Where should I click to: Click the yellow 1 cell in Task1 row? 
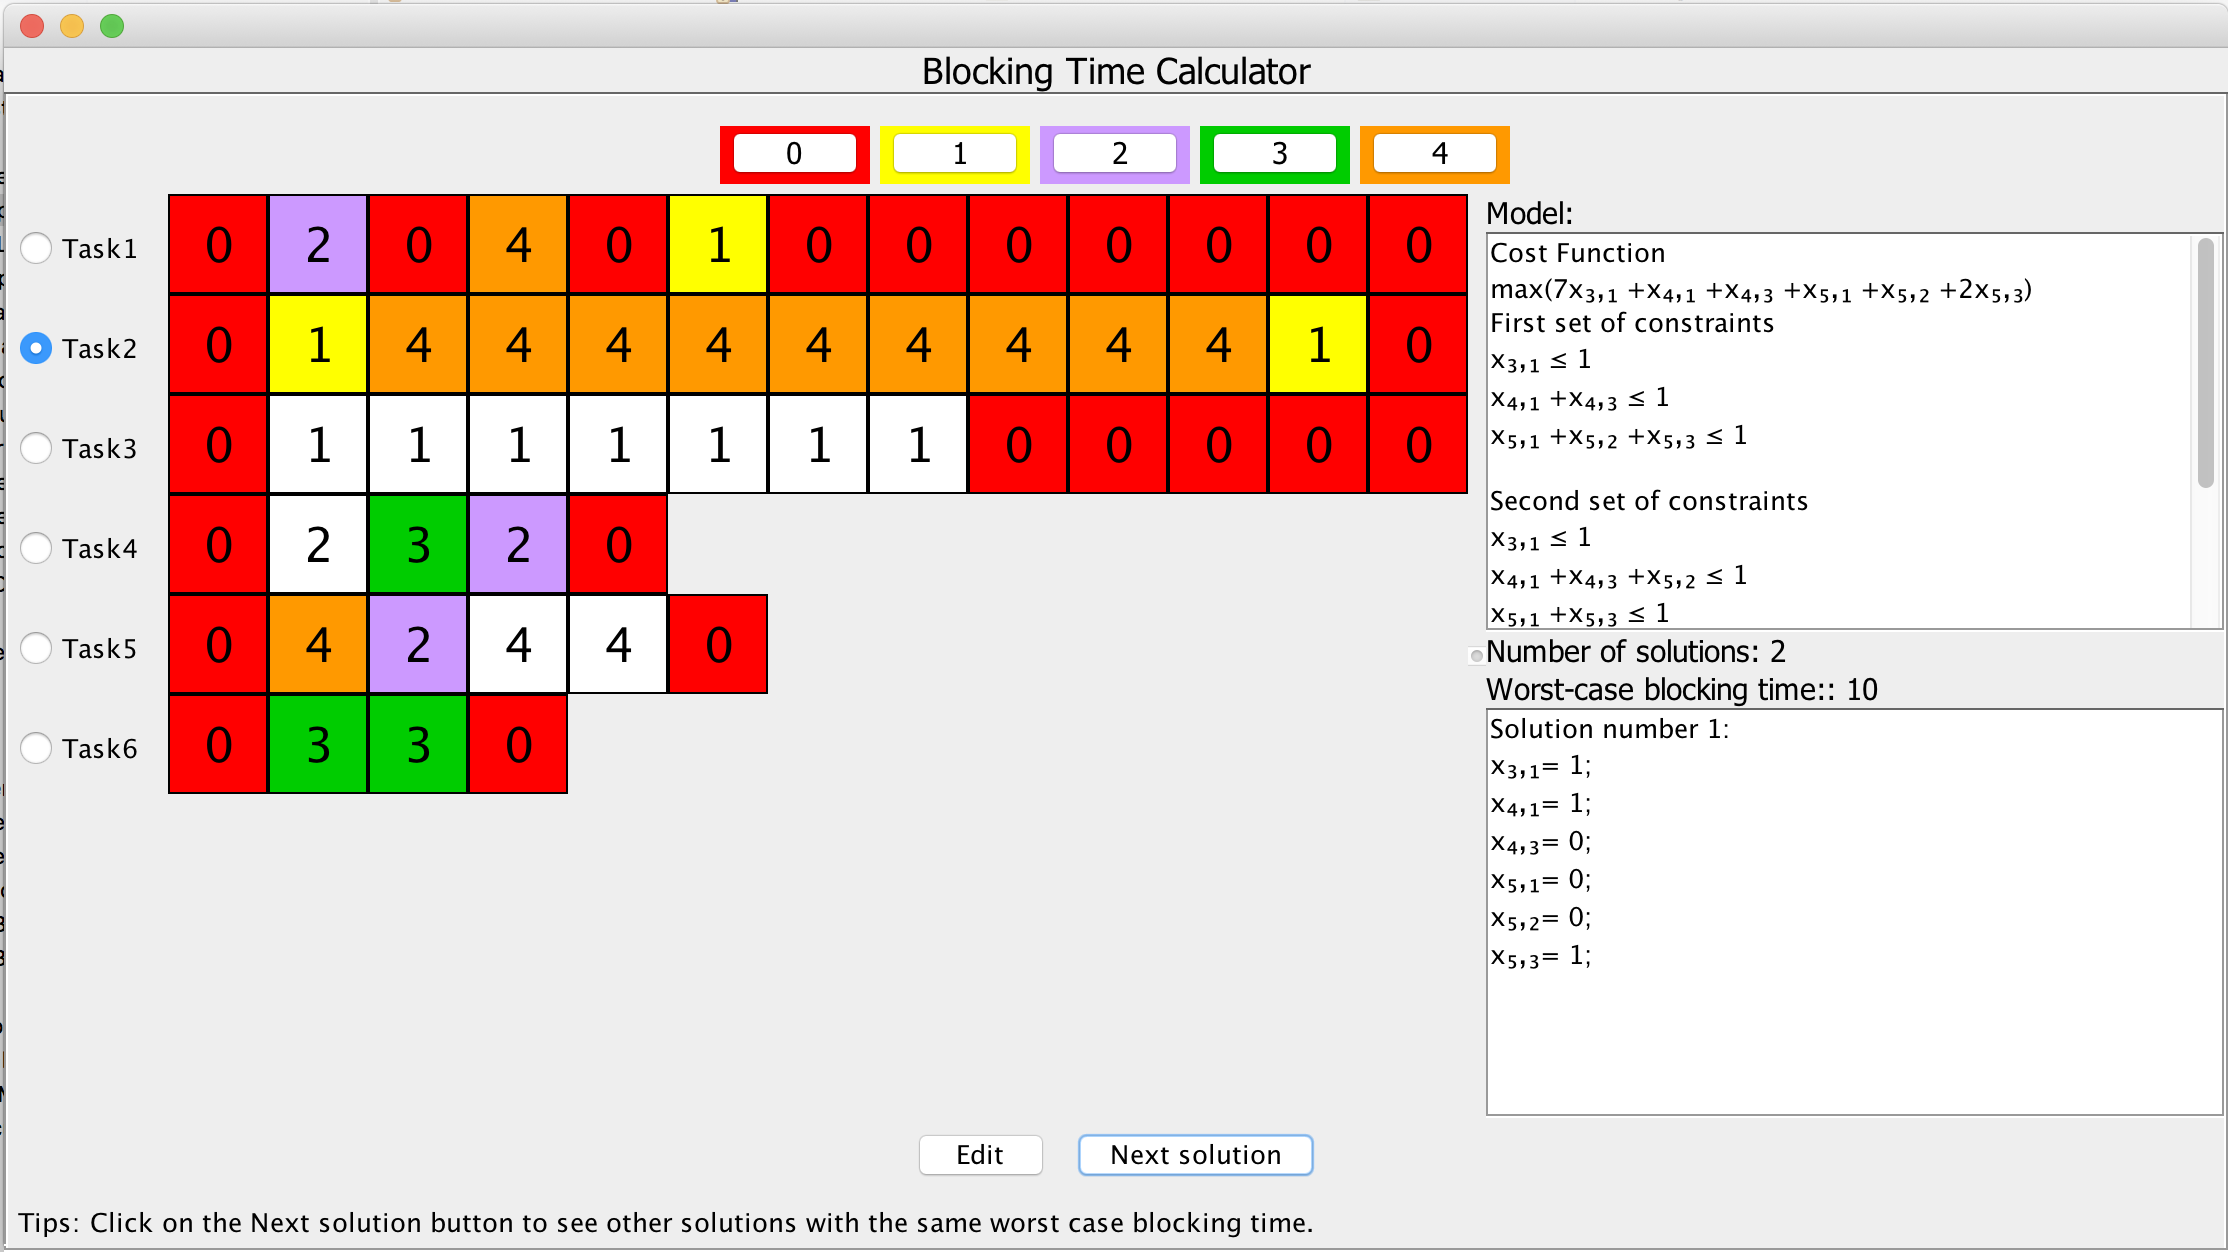tap(718, 245)
